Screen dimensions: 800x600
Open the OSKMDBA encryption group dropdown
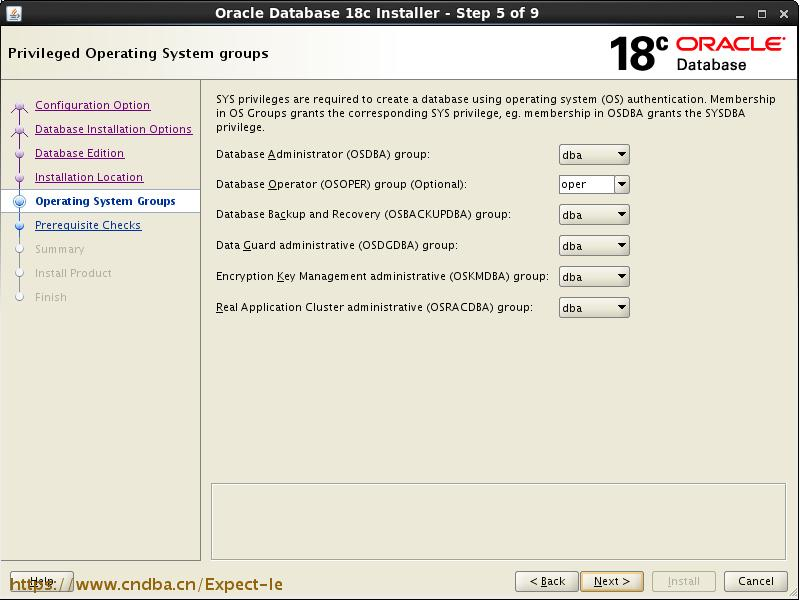pyautogui.click(x=621, y=276)
